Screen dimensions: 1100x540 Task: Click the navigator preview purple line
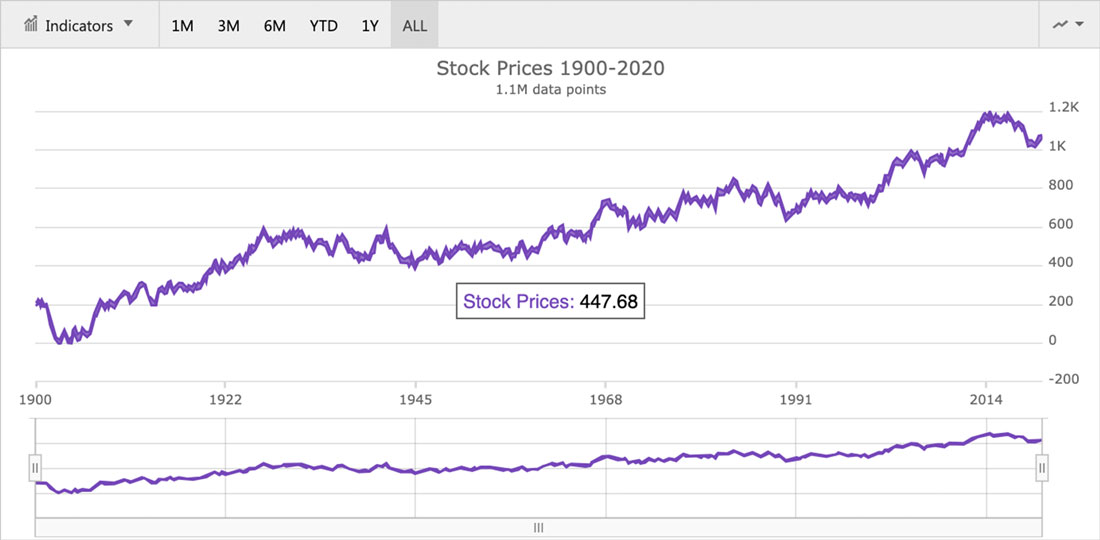point(539,468)
